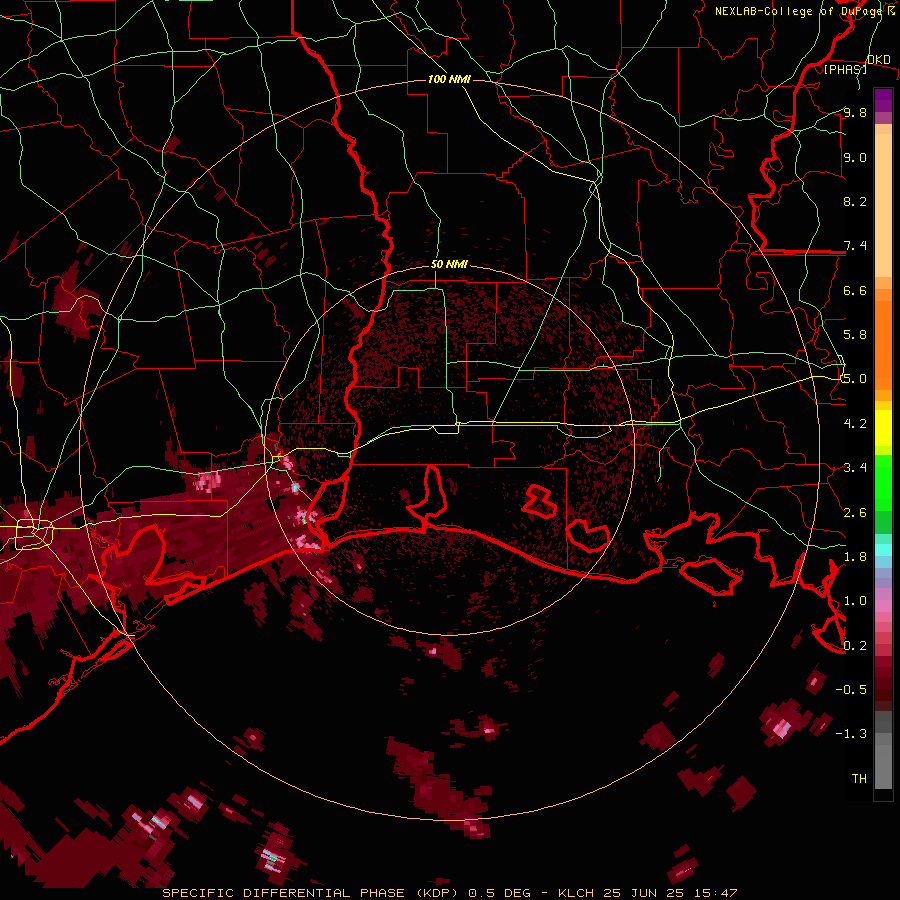Click the 1.8 scale value
This screenshot has height=900, width=900.
point(855,556)
